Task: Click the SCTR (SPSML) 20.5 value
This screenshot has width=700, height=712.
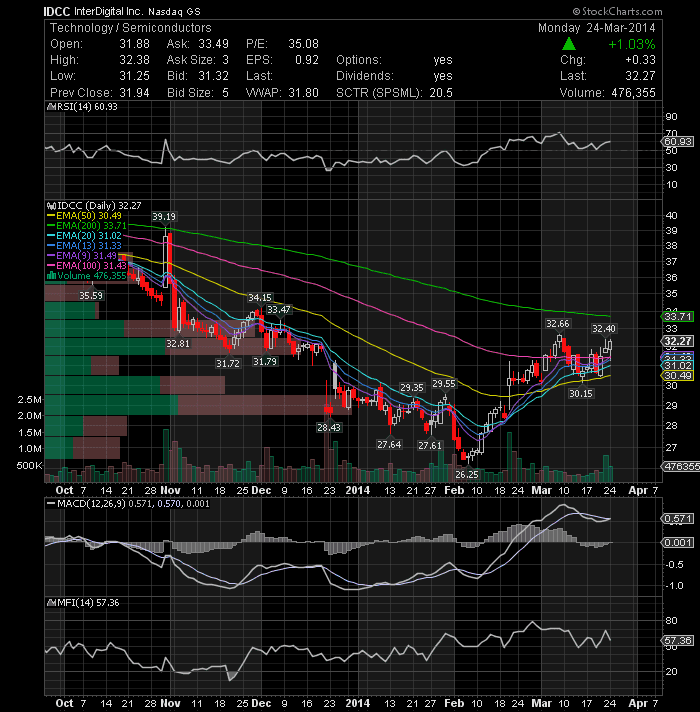Action: click(x=441, y=93)
